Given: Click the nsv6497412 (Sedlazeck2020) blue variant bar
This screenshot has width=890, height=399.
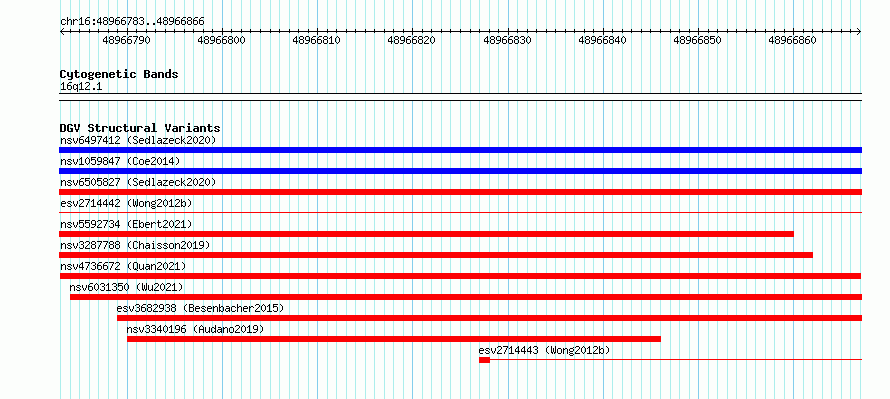Looking at the screenshot, I should [460, 150].
